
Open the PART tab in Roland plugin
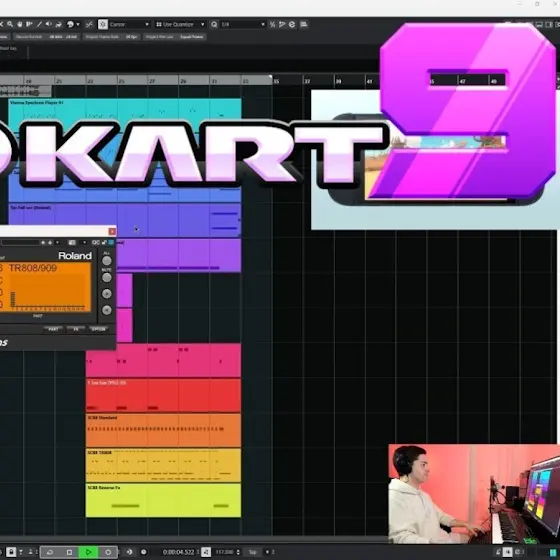(54, 329)
